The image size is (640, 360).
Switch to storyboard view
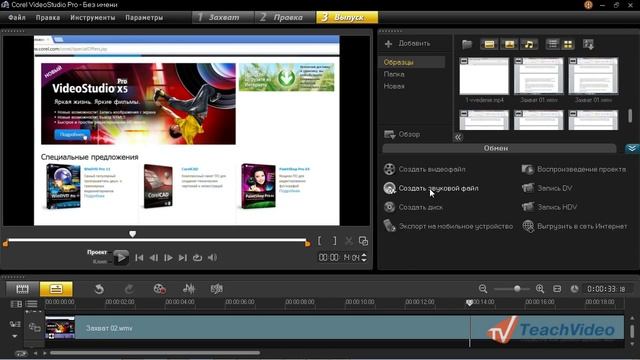point(22,289)
